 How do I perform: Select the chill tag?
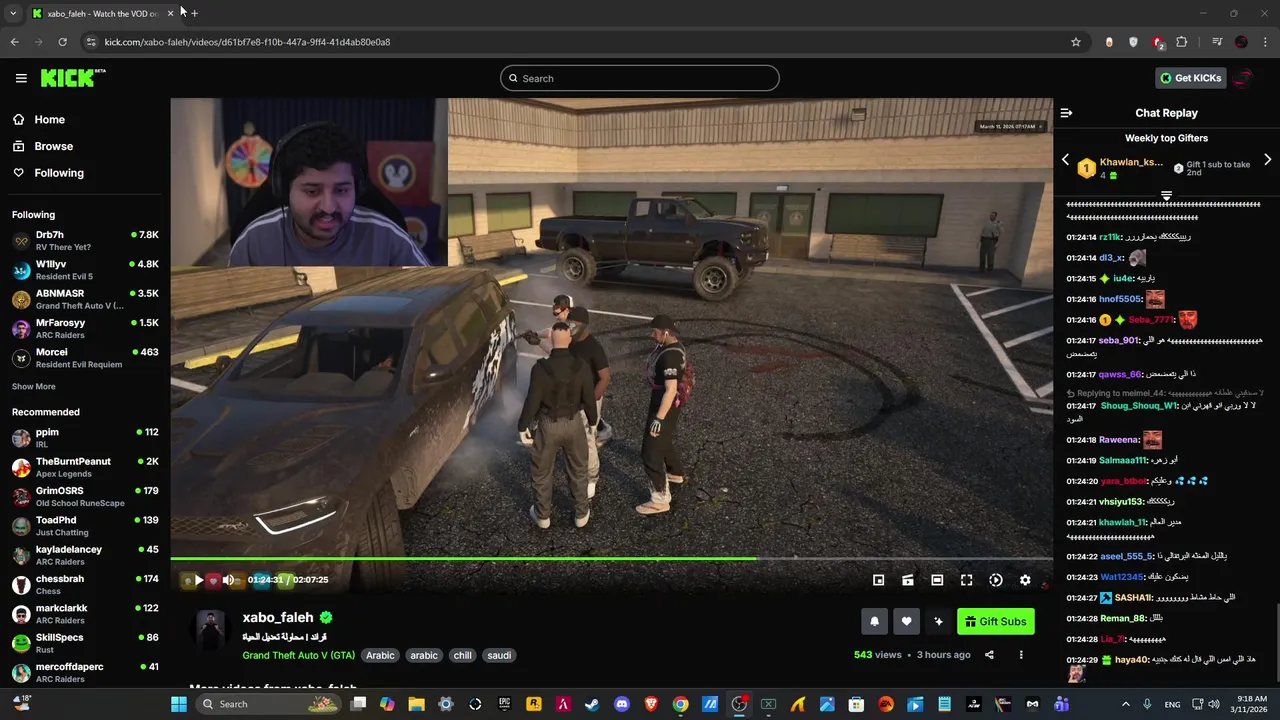coord(462,655)
